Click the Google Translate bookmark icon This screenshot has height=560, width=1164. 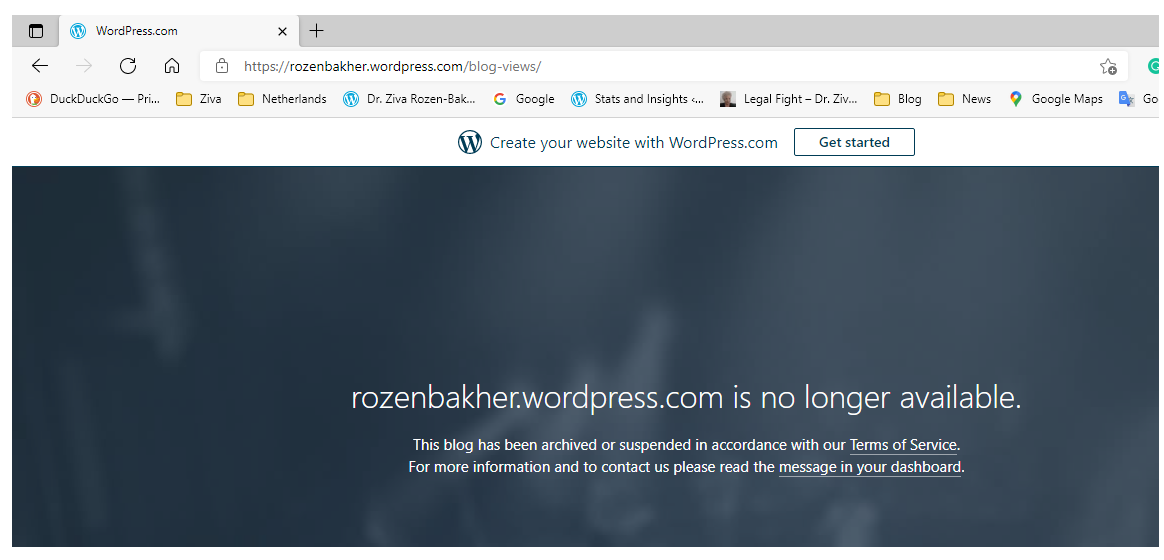click(x=1127, y=99)
